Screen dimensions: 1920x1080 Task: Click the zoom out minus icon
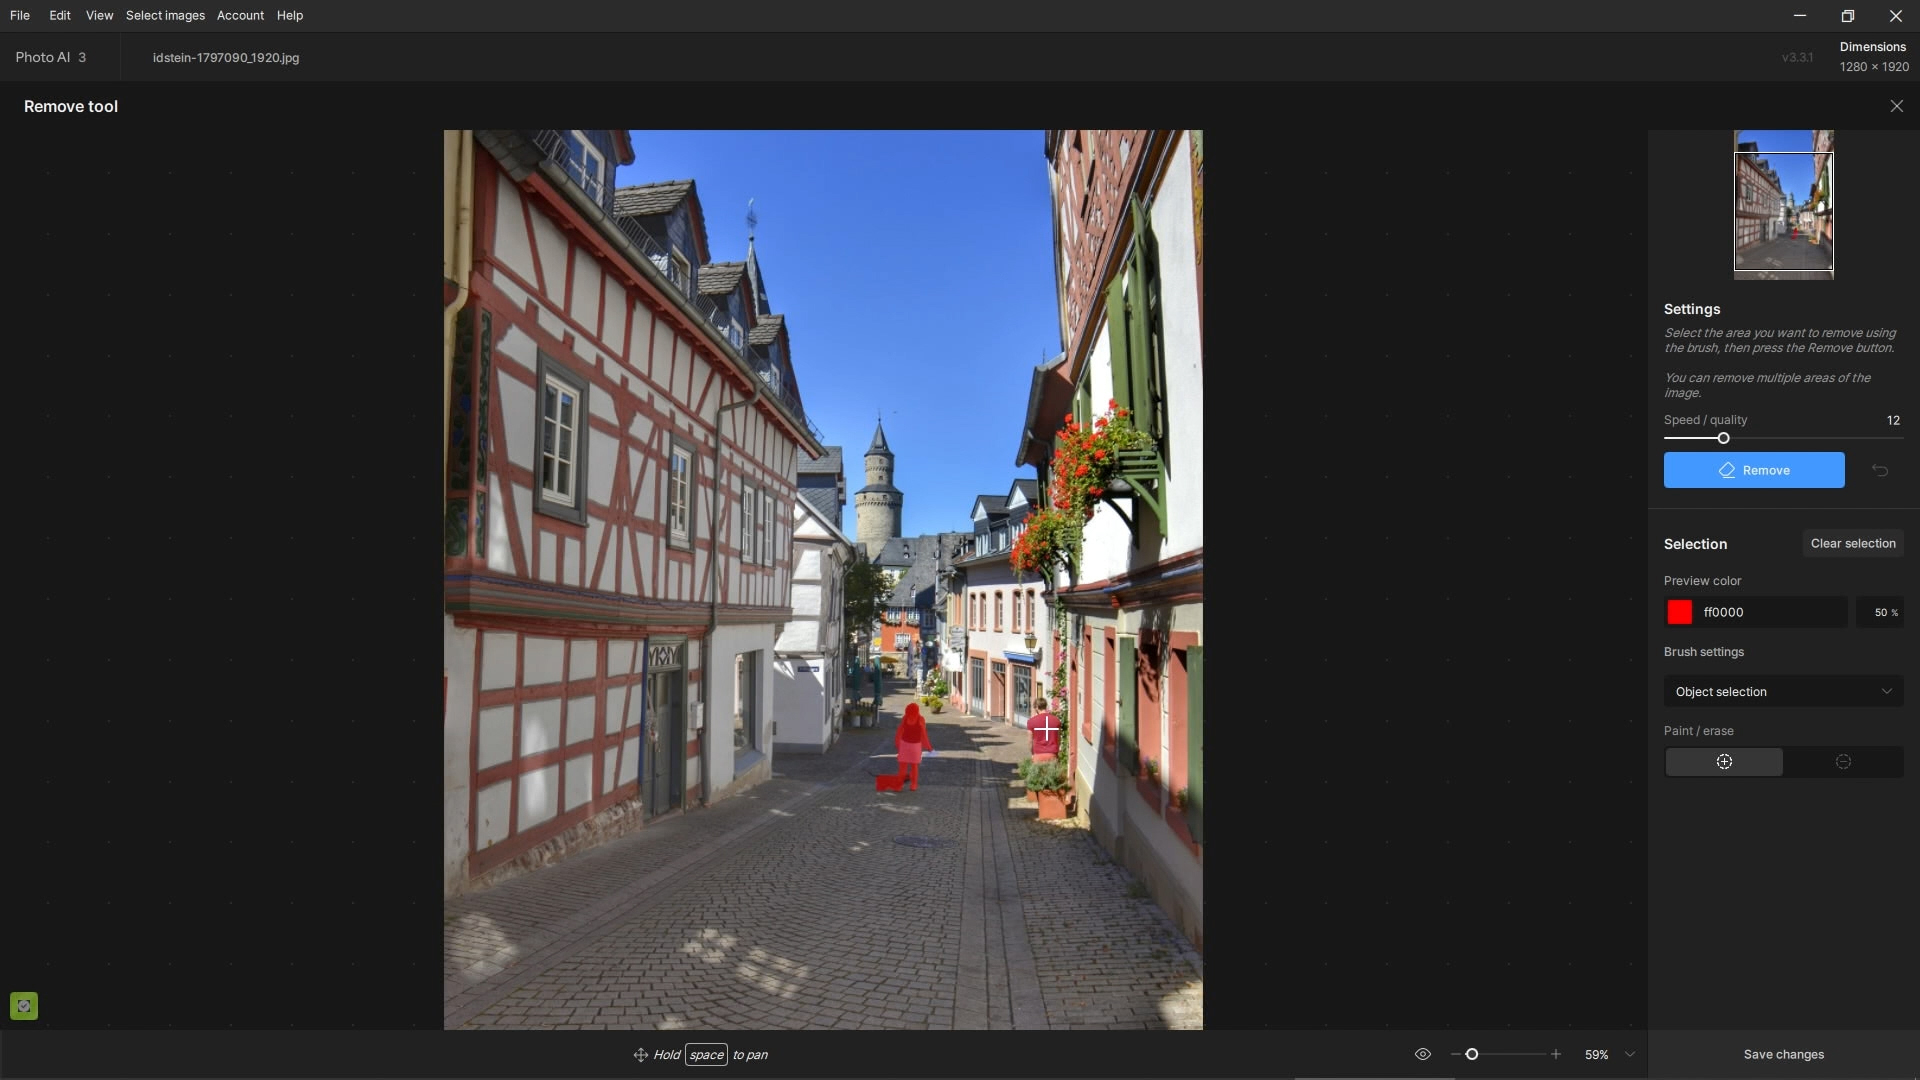pyautogui.click(x=1455, y=1054)
